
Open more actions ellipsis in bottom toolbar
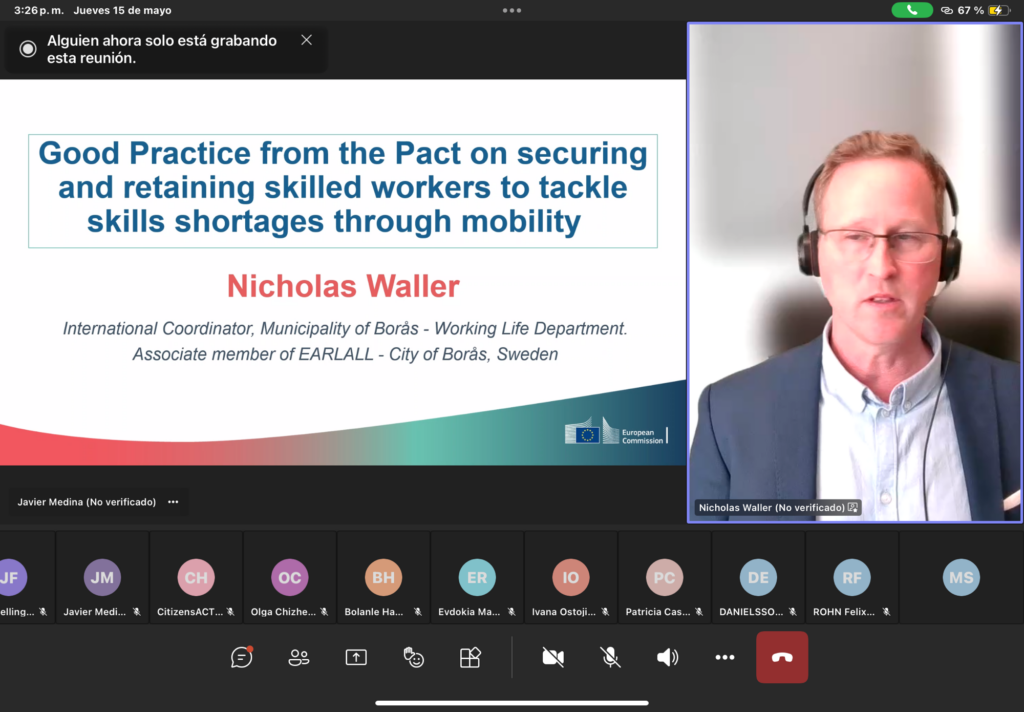pyautogui.click(x=725, y=657)
